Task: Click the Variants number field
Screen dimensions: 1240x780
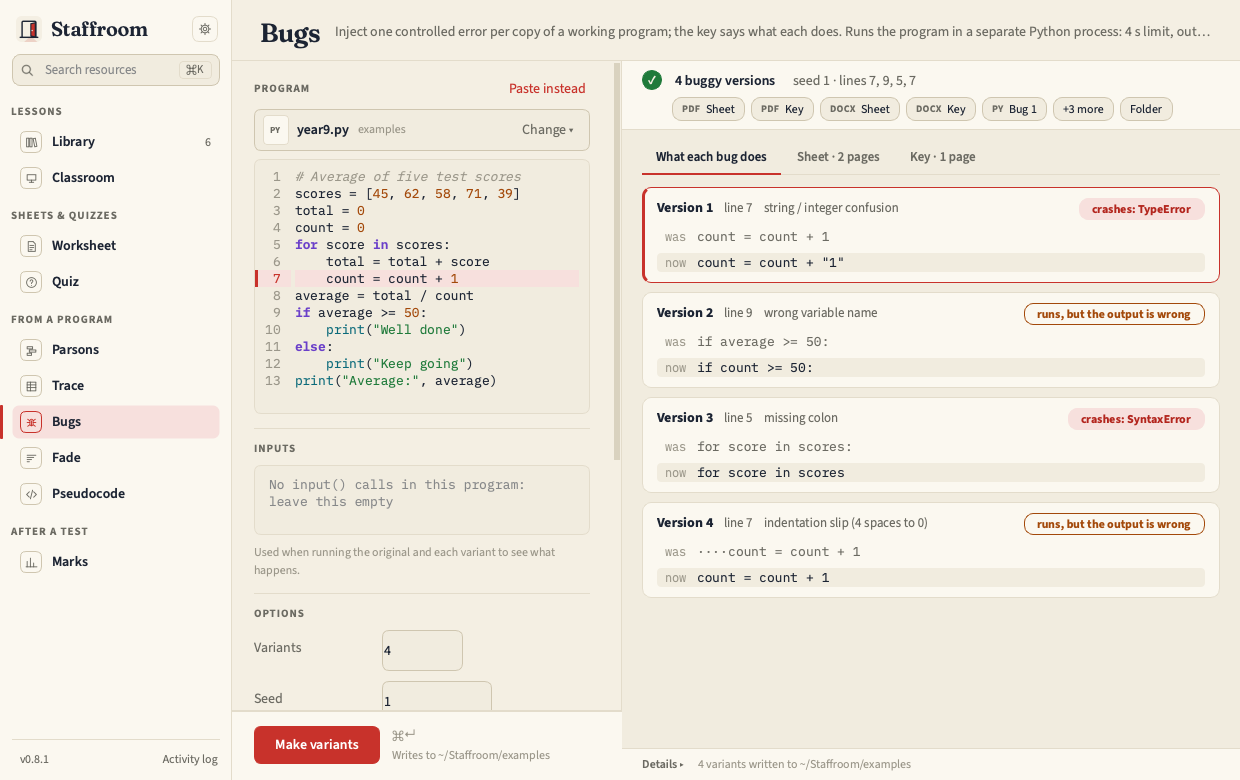Action: click(x=422, y=650)
